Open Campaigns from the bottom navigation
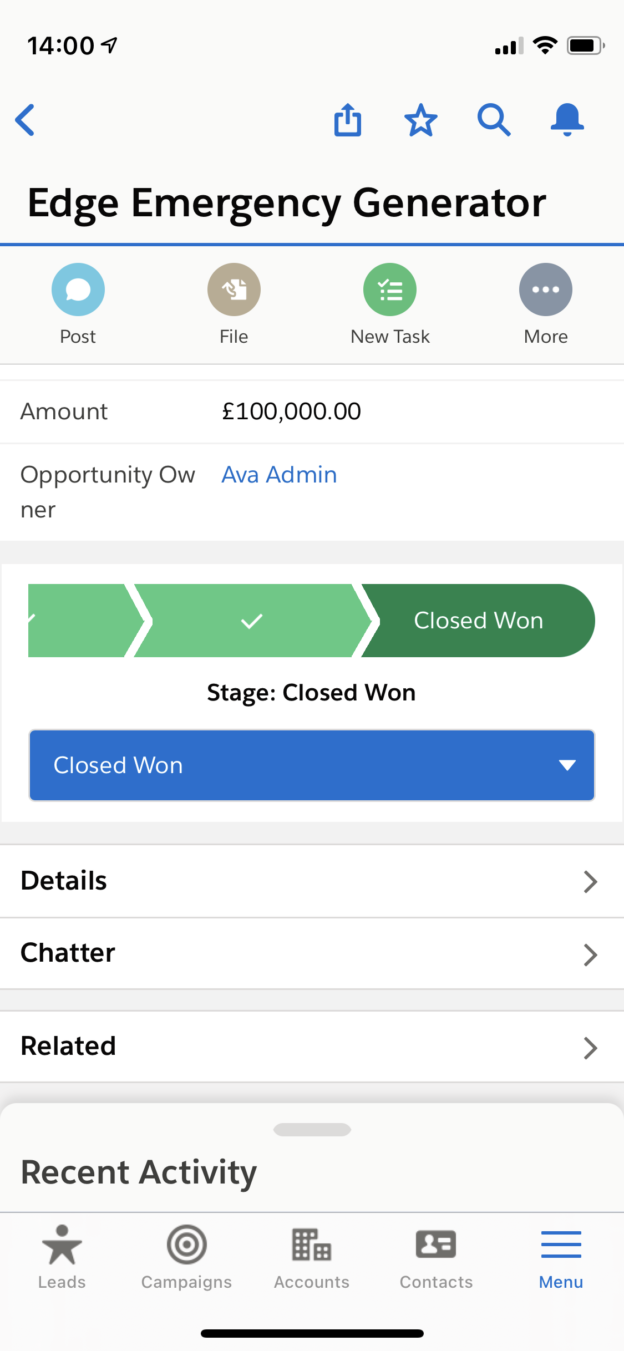The width and height of the screenshot is (624, 1351). [186, 1258]
